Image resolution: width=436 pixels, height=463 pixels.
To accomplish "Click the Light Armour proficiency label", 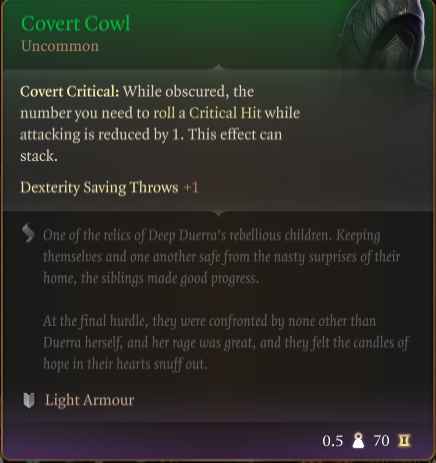I will 90,400.
